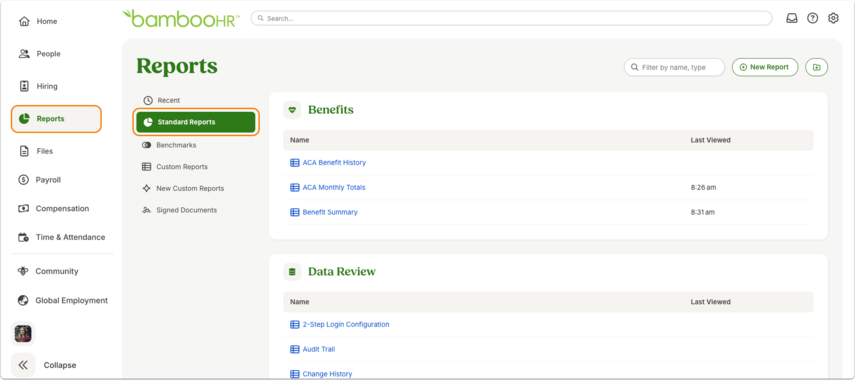855x380 pixels.
Task: Collapse the sidebar with double-chevron icon
Action: click(23, 365)
